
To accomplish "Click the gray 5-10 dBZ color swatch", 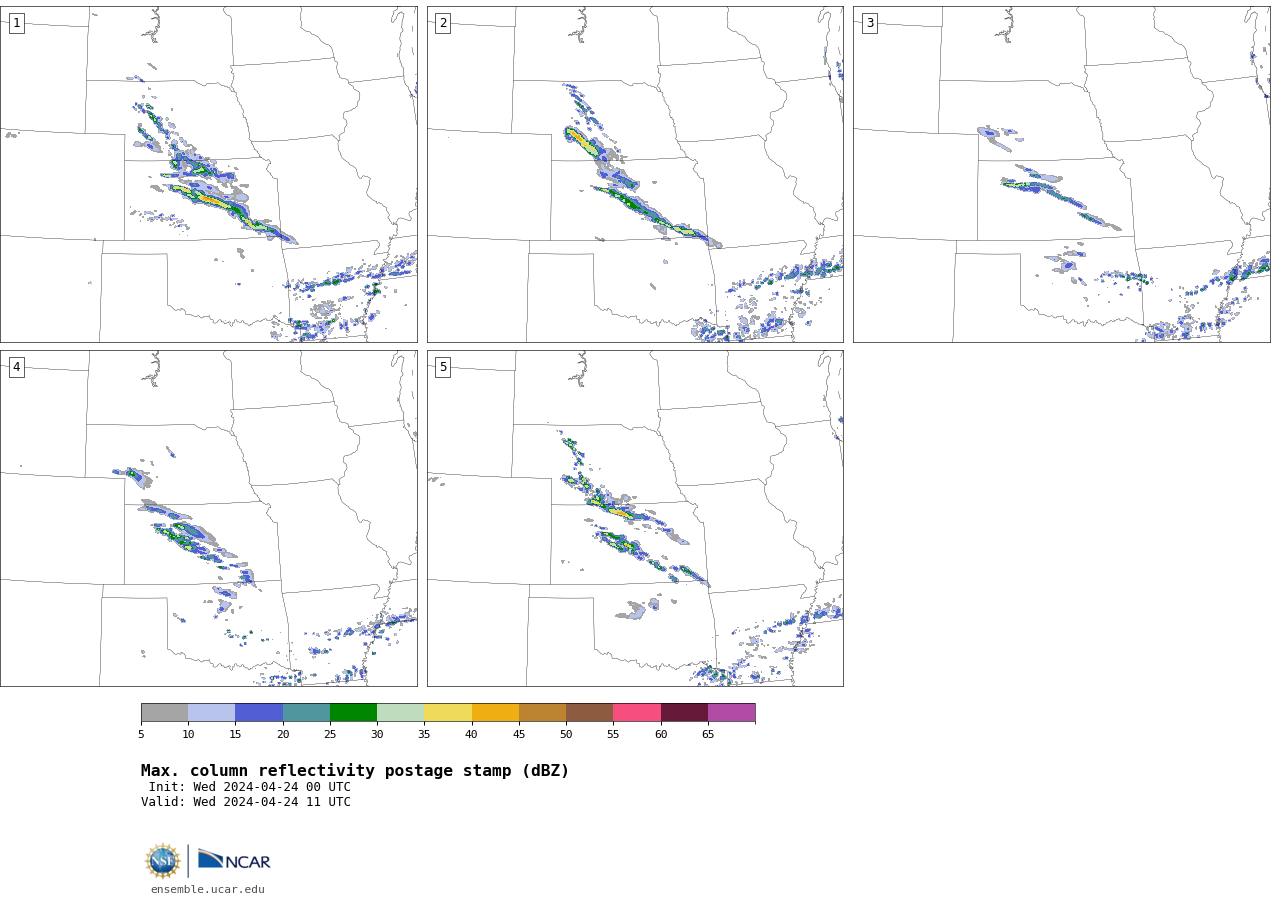I will 164,713.
